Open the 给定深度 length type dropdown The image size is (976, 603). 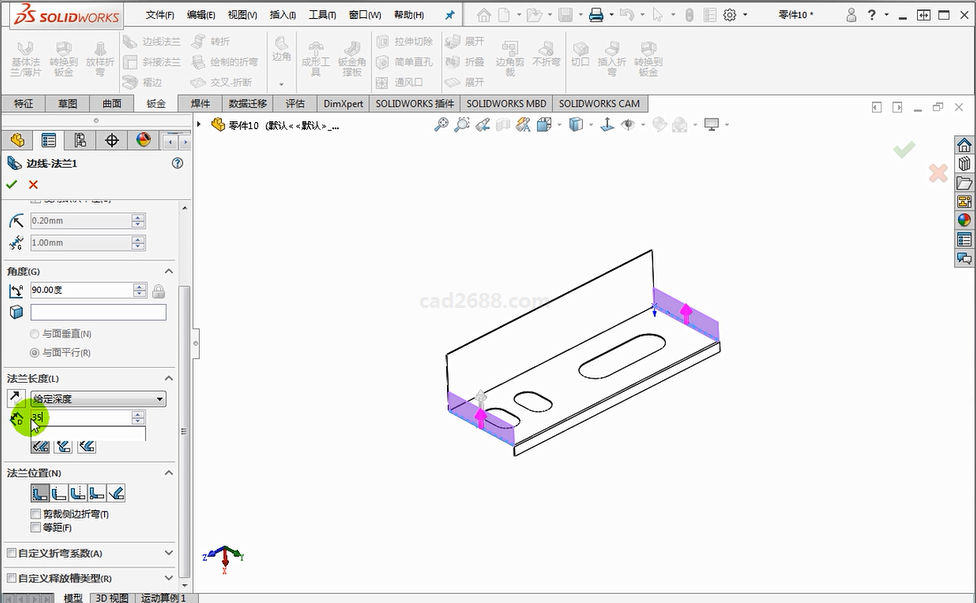(x=98, y=399)
